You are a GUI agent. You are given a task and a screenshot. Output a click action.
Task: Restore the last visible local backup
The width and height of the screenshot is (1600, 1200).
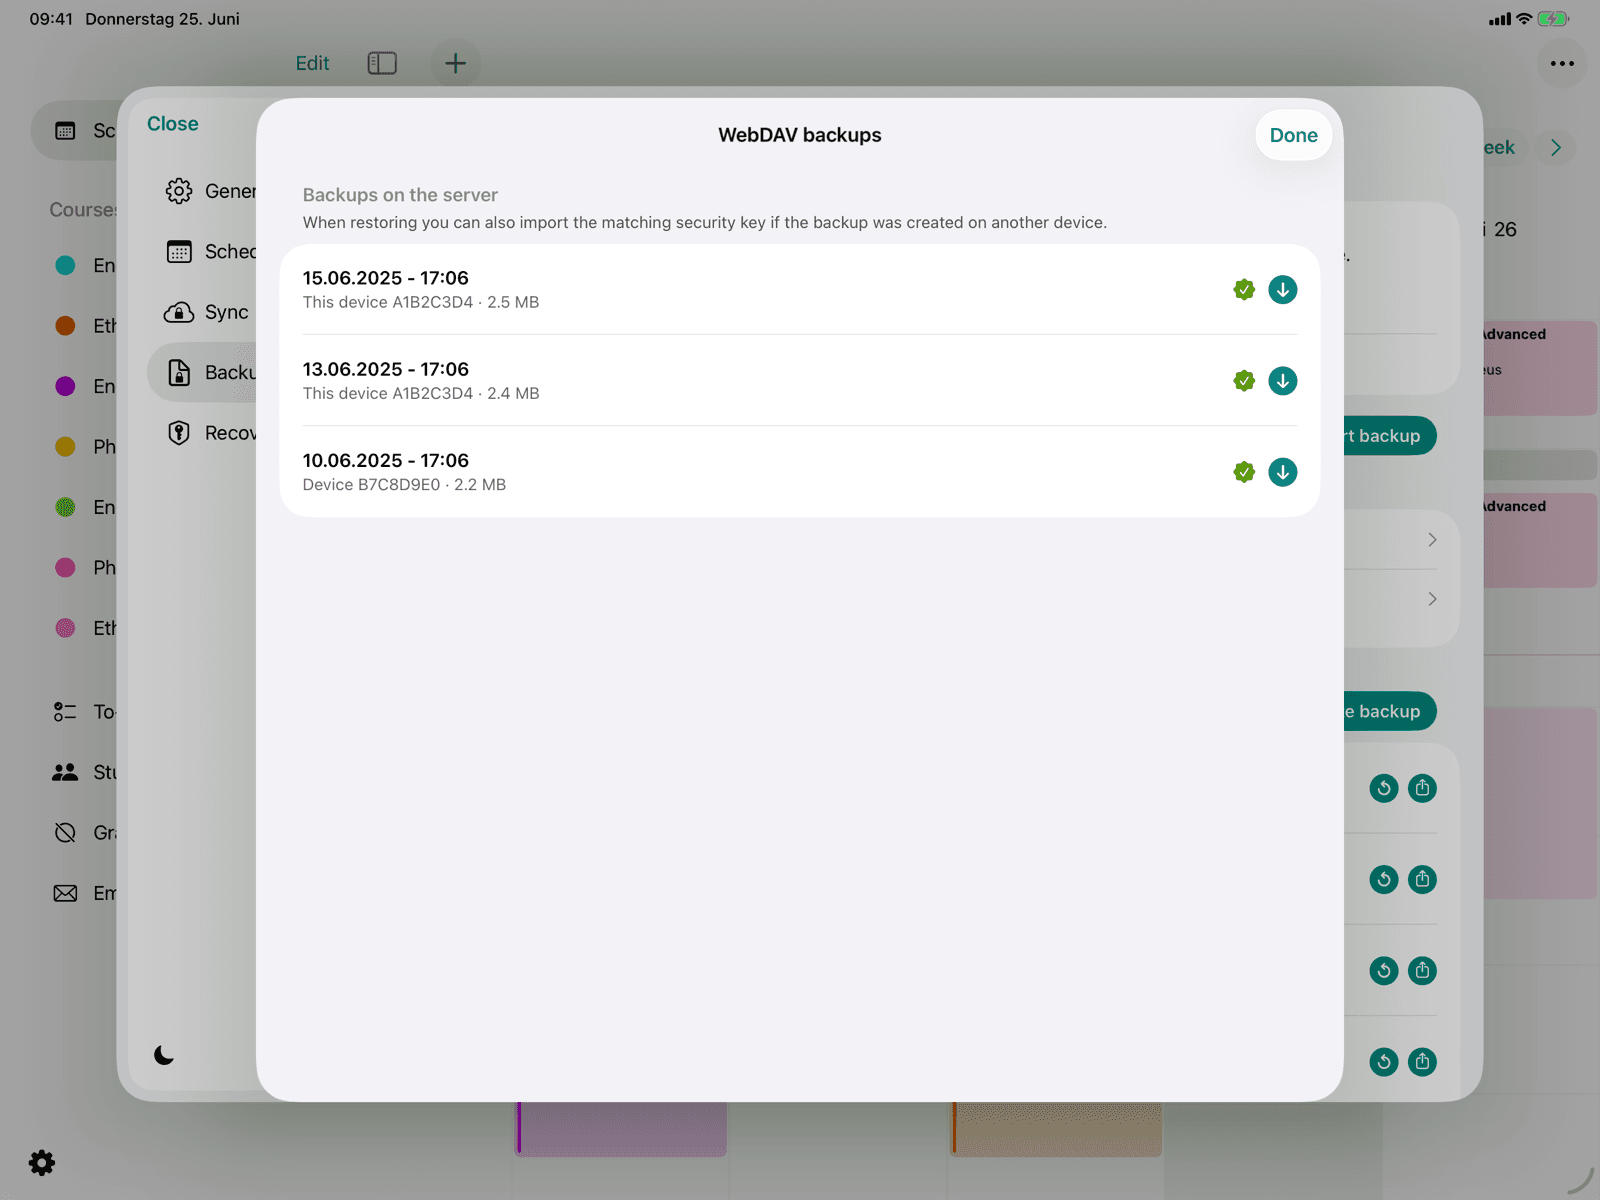point(1384,1061)
